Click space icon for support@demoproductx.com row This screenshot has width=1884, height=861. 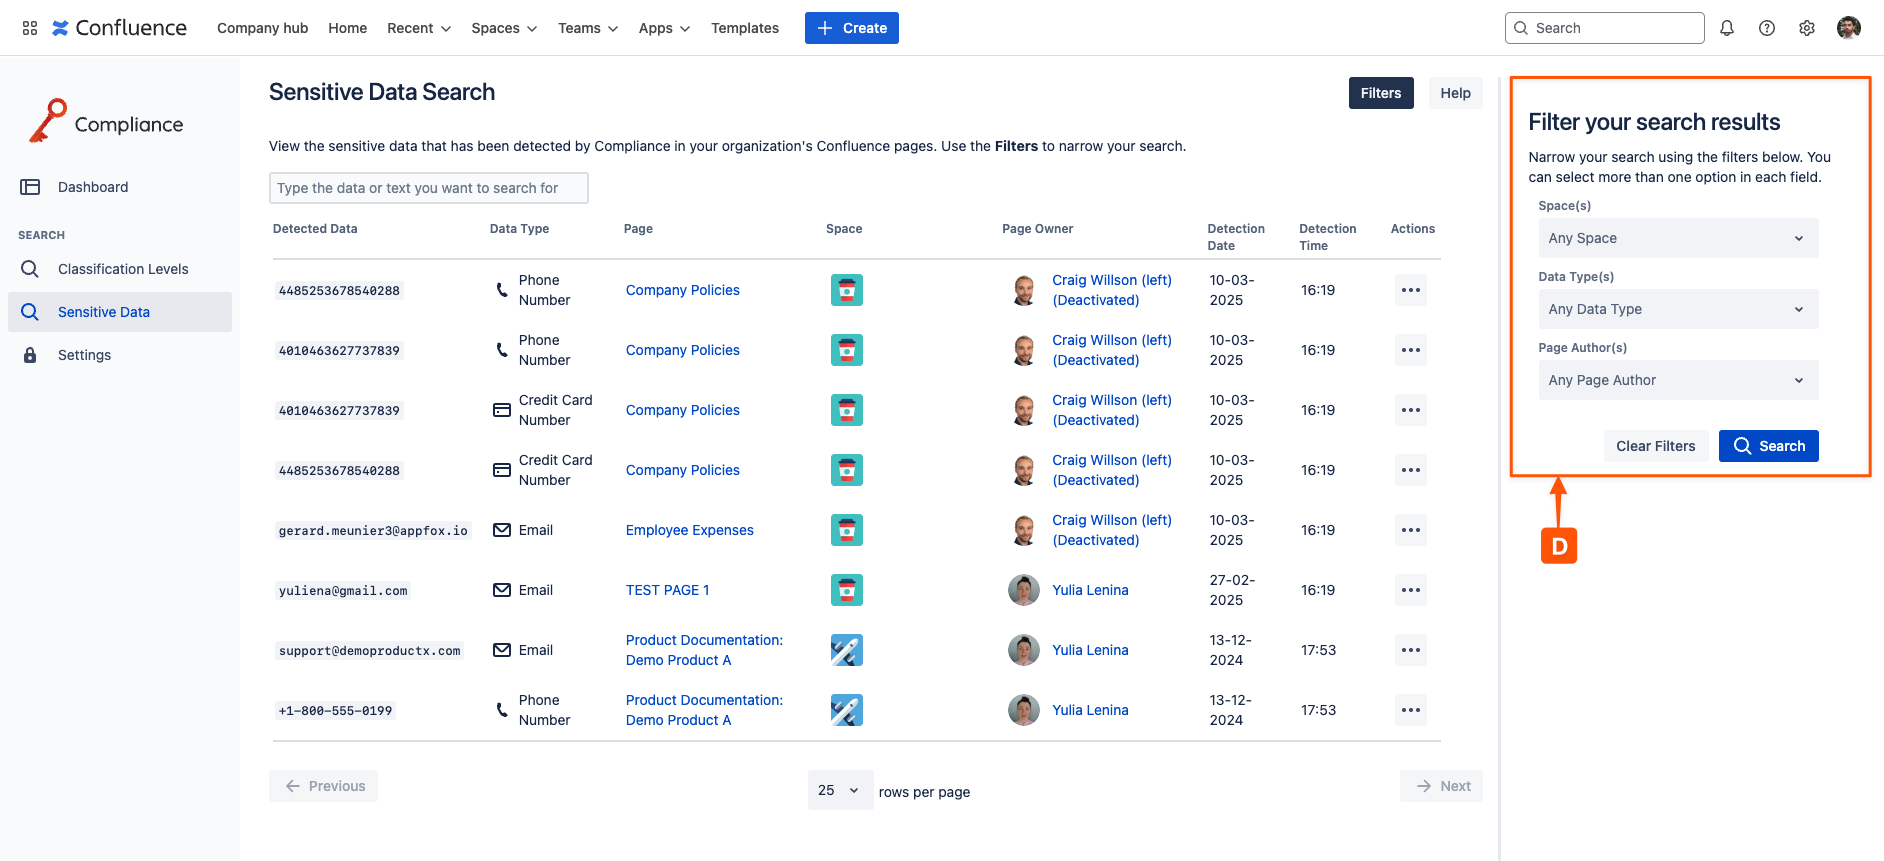coord(846,650)
